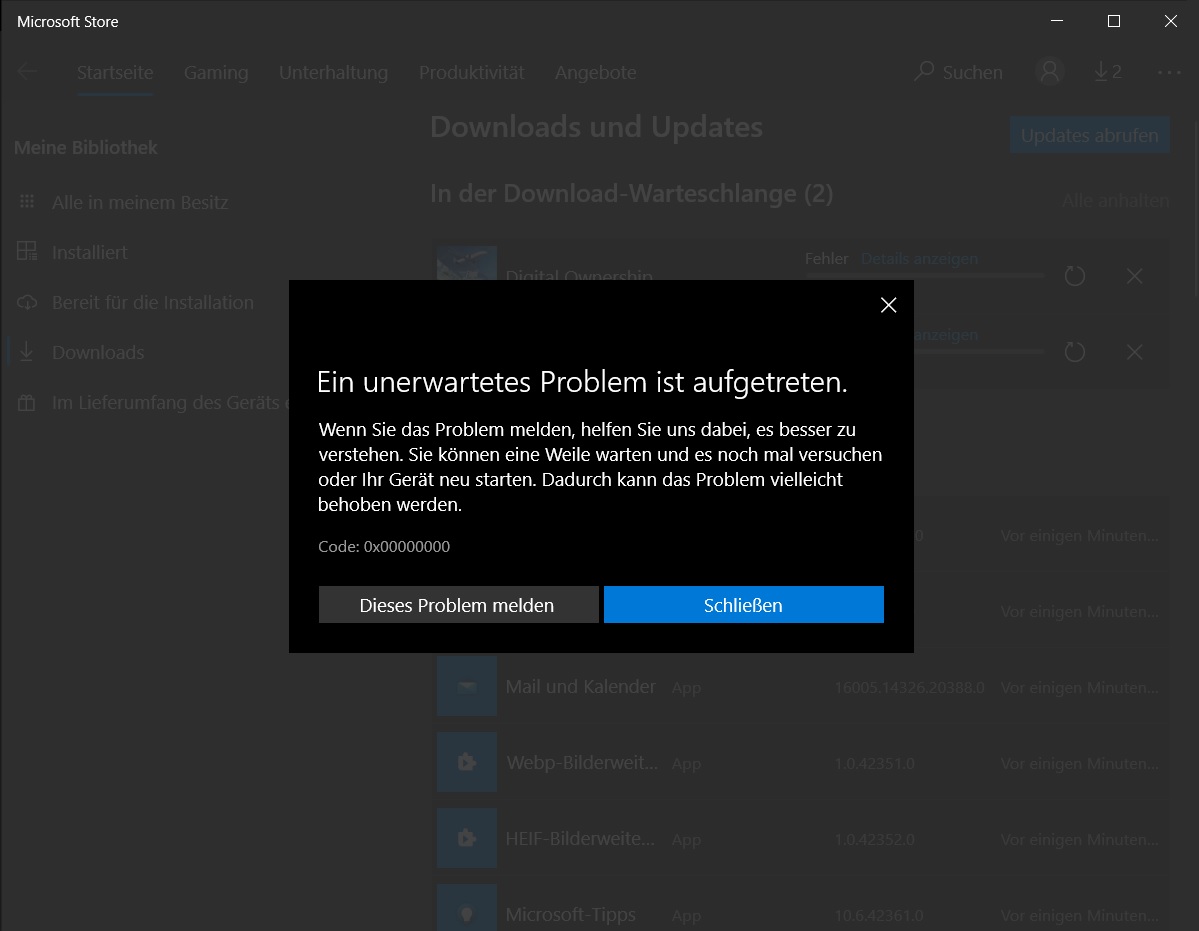Select Downloads in the sidebar
This screenshot has width=1199, height=931.
[98, 352]
